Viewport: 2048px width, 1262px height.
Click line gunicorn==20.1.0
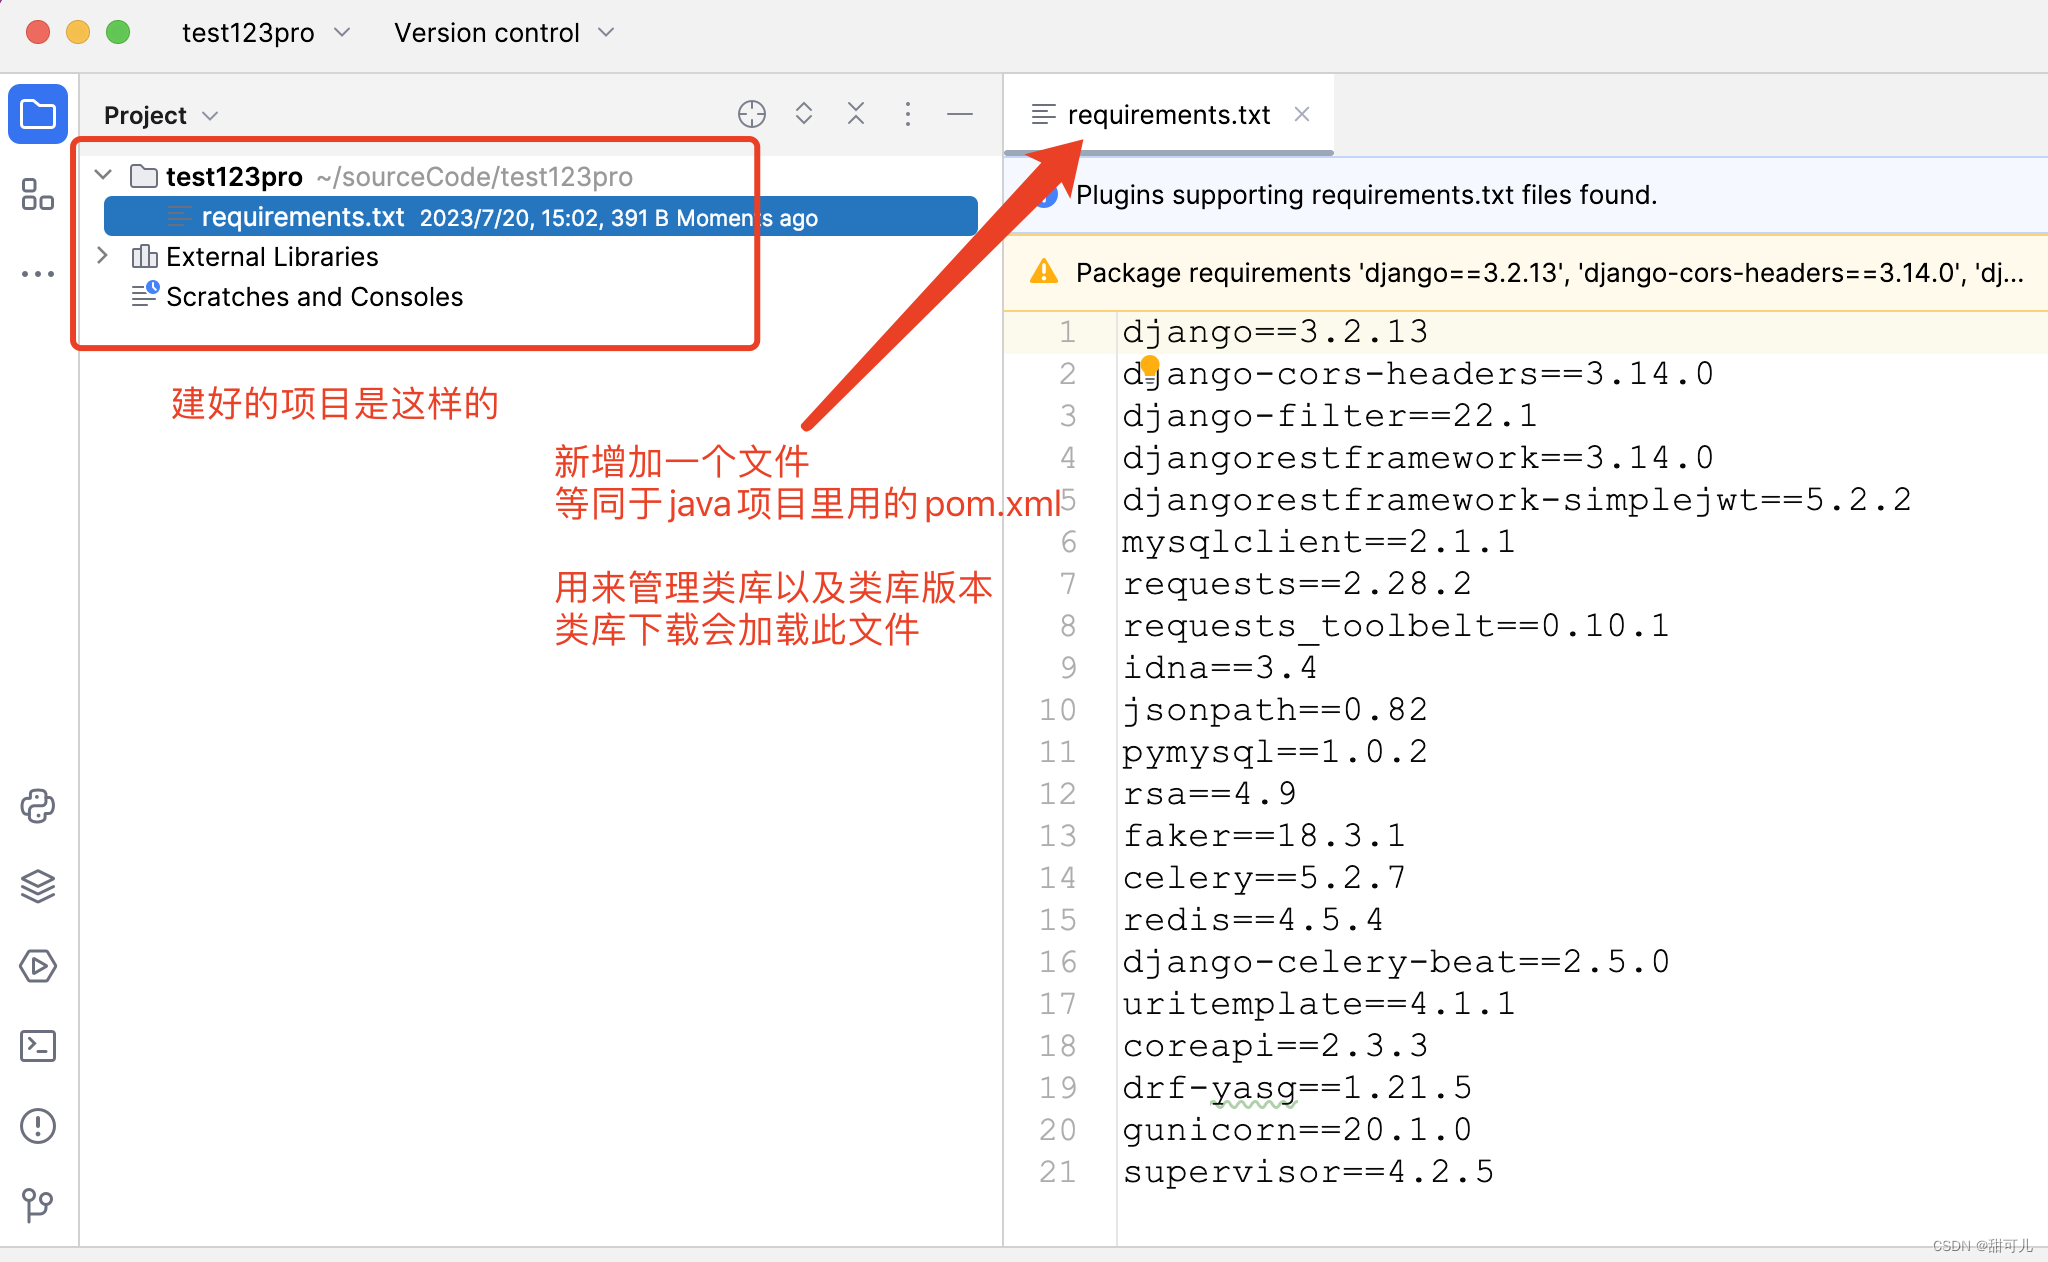[x=1296, y=1129]
